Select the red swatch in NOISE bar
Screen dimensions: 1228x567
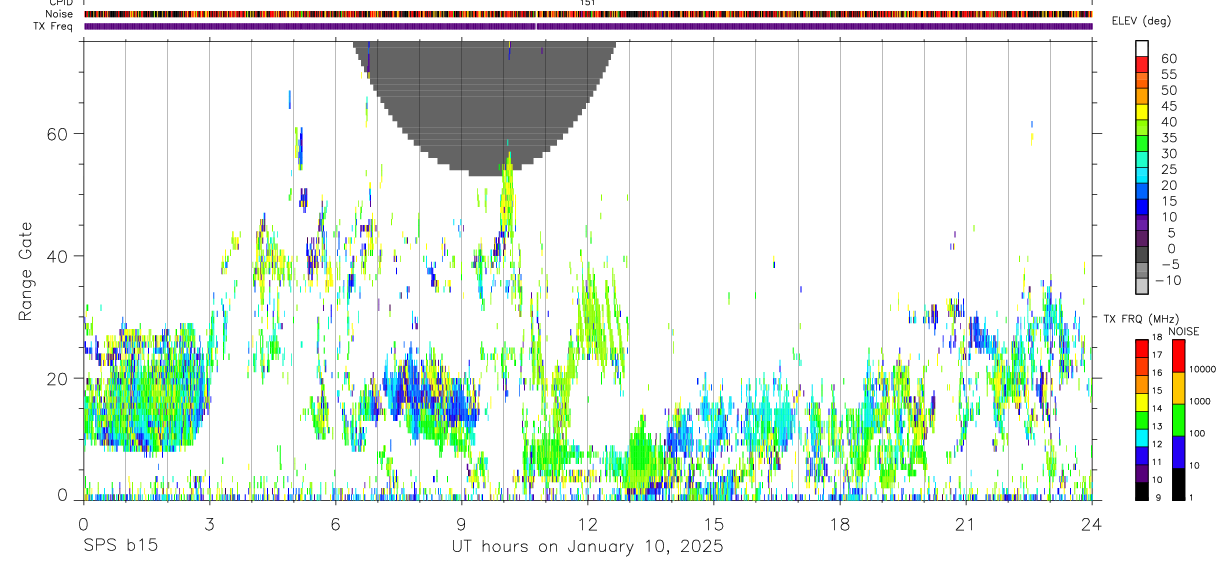pyautogui.click(x=1179, y=356)
